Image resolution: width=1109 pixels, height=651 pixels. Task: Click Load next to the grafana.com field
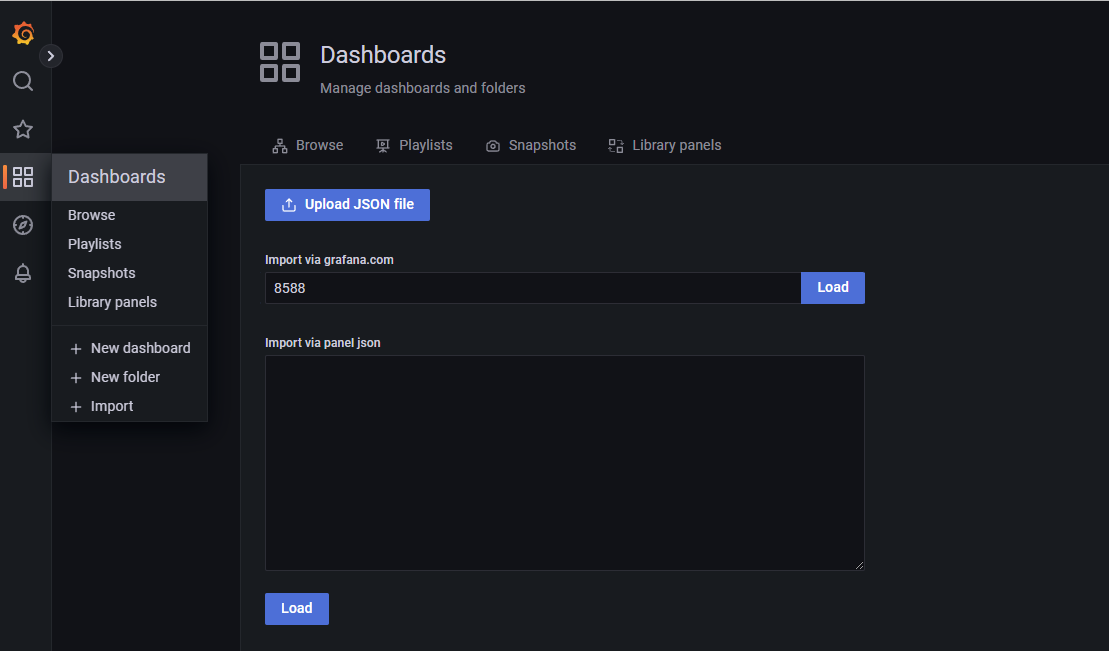coord(832,288)
